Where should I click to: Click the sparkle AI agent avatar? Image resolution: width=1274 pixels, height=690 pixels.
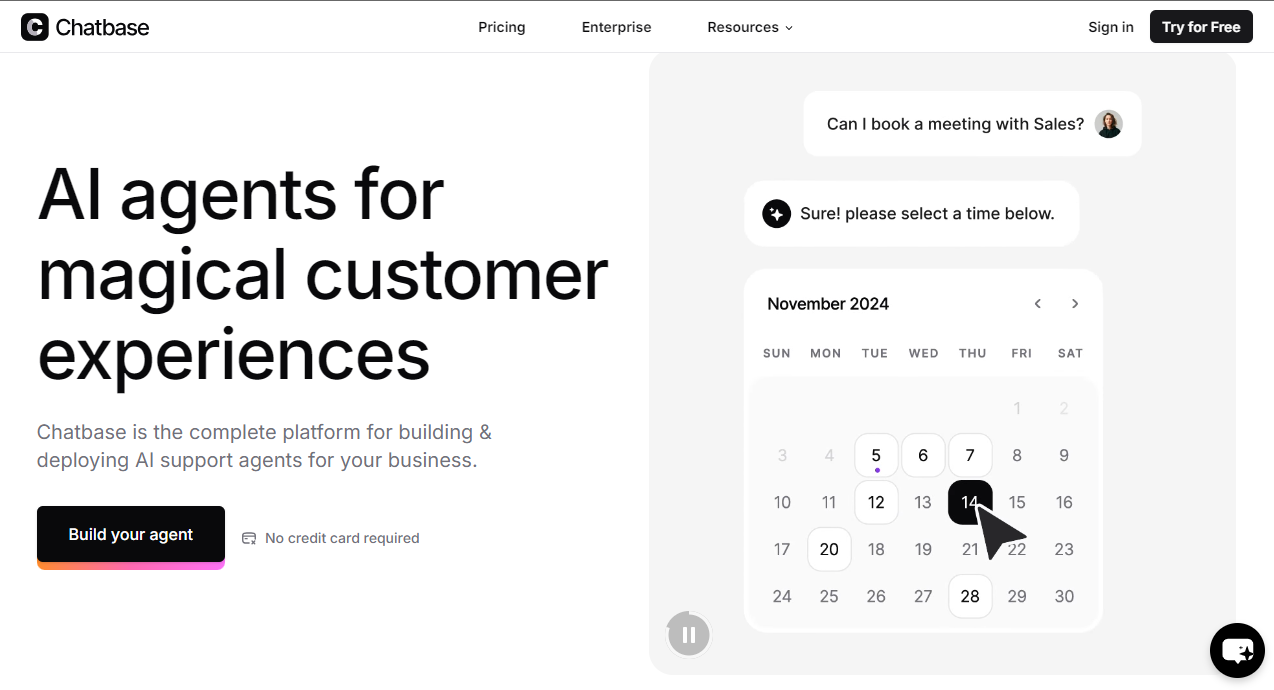[777, 214]
